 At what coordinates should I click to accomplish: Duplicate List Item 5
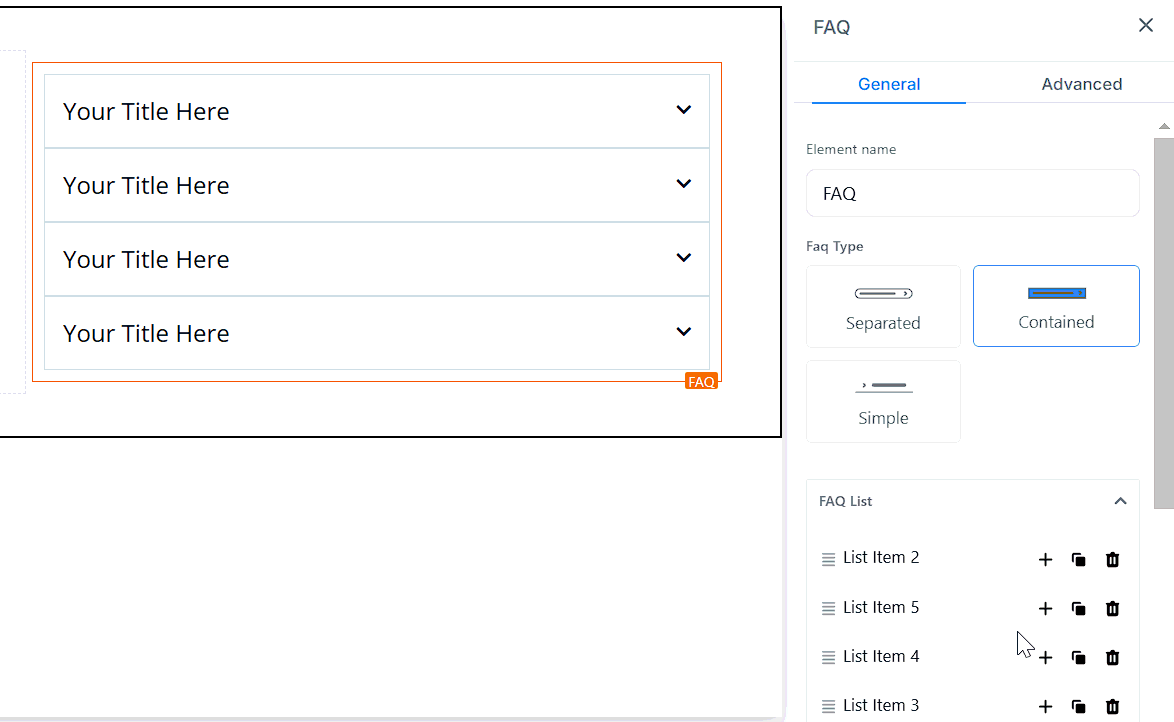[1078, 609]
